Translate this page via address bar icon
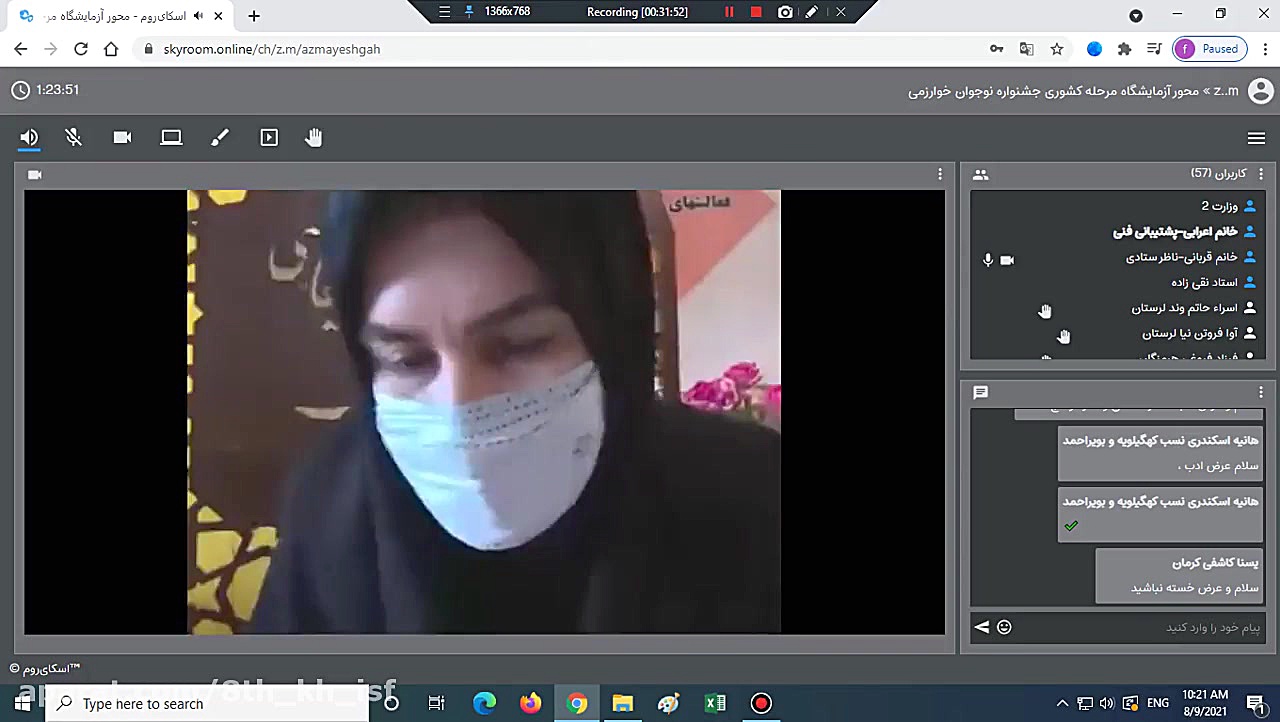This screenshot has height=722, width=1280. [1027, 49]
